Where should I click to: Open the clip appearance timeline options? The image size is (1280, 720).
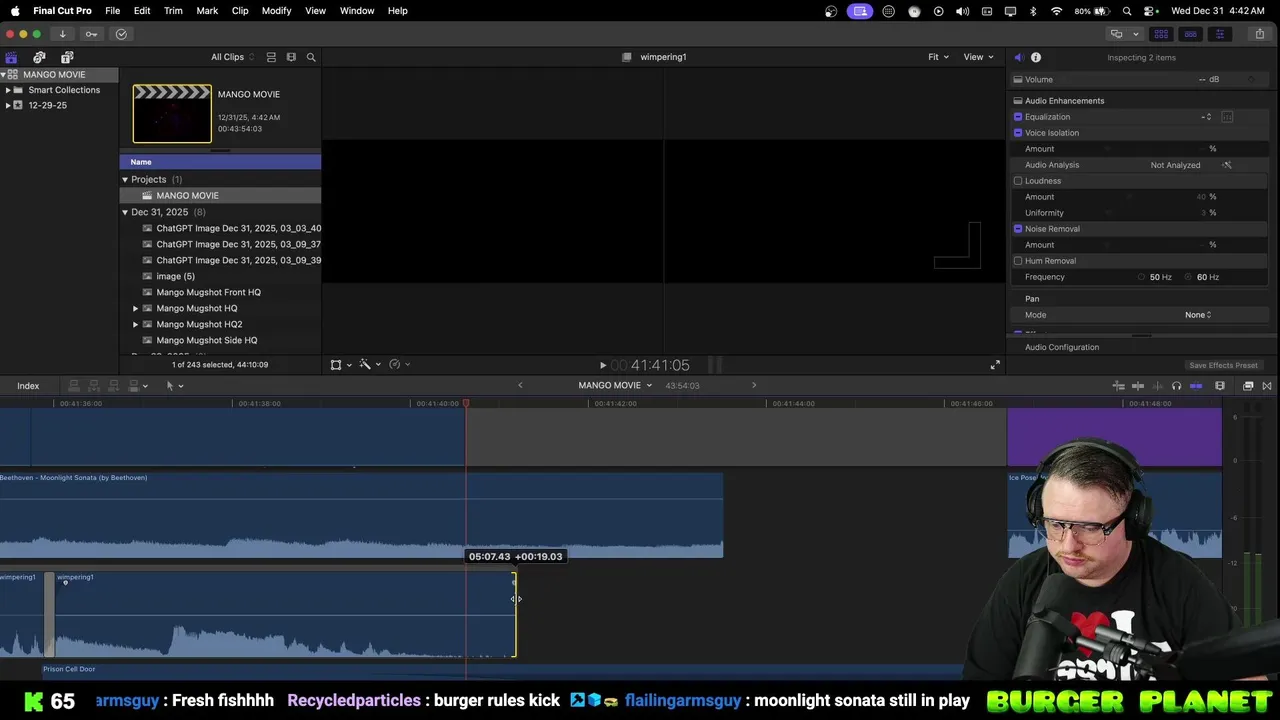tap(1220, 386)
